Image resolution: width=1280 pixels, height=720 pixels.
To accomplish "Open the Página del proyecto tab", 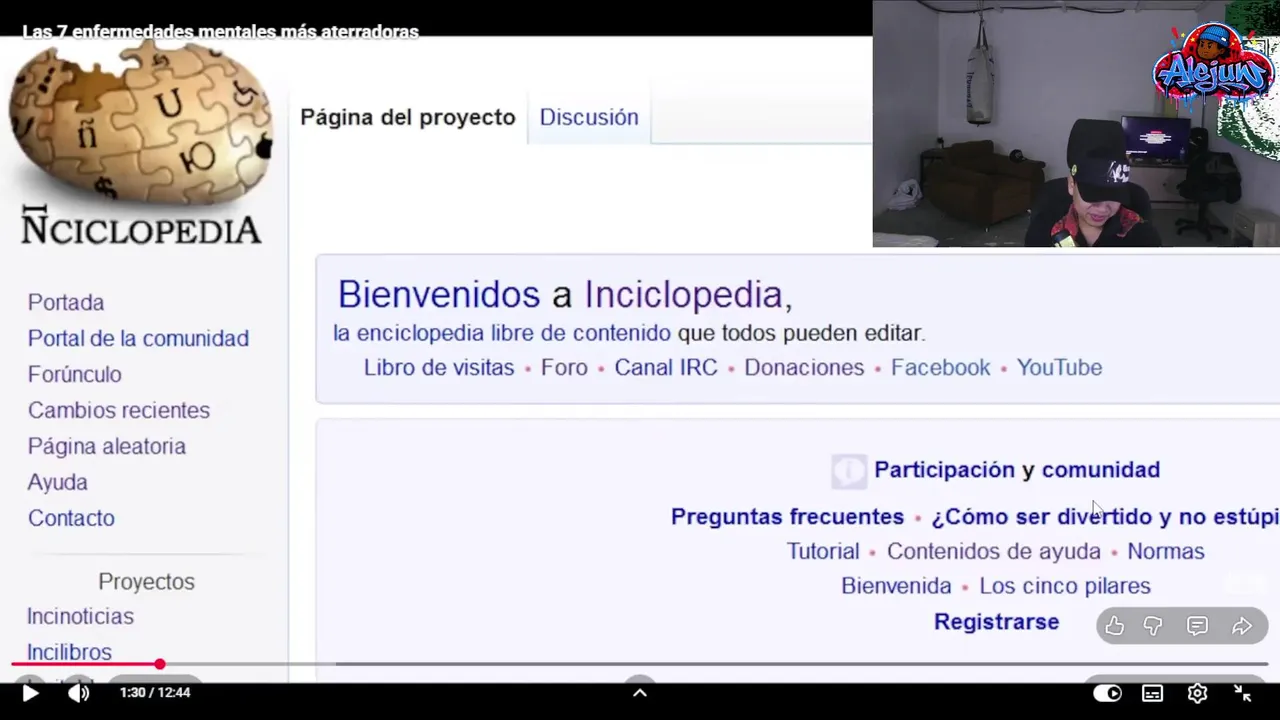I will tap(408, 117).
